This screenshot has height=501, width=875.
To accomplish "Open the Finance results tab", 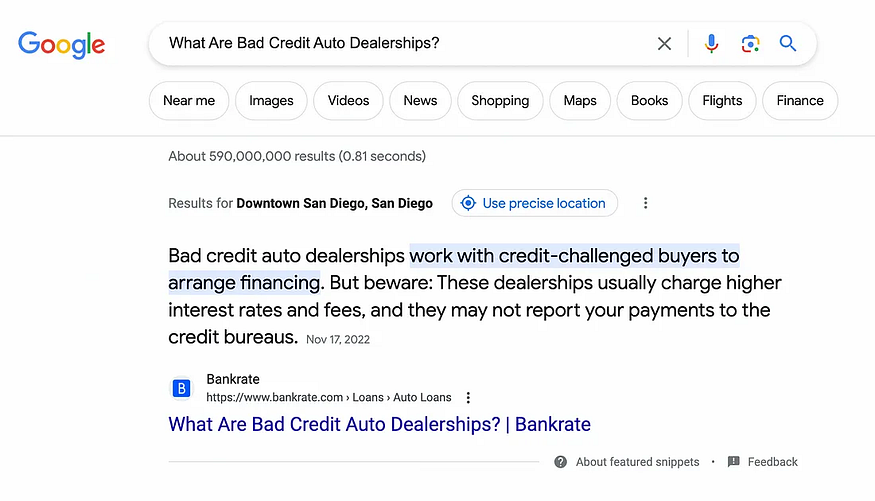I will pyautogui.click(x=800, y=100).
